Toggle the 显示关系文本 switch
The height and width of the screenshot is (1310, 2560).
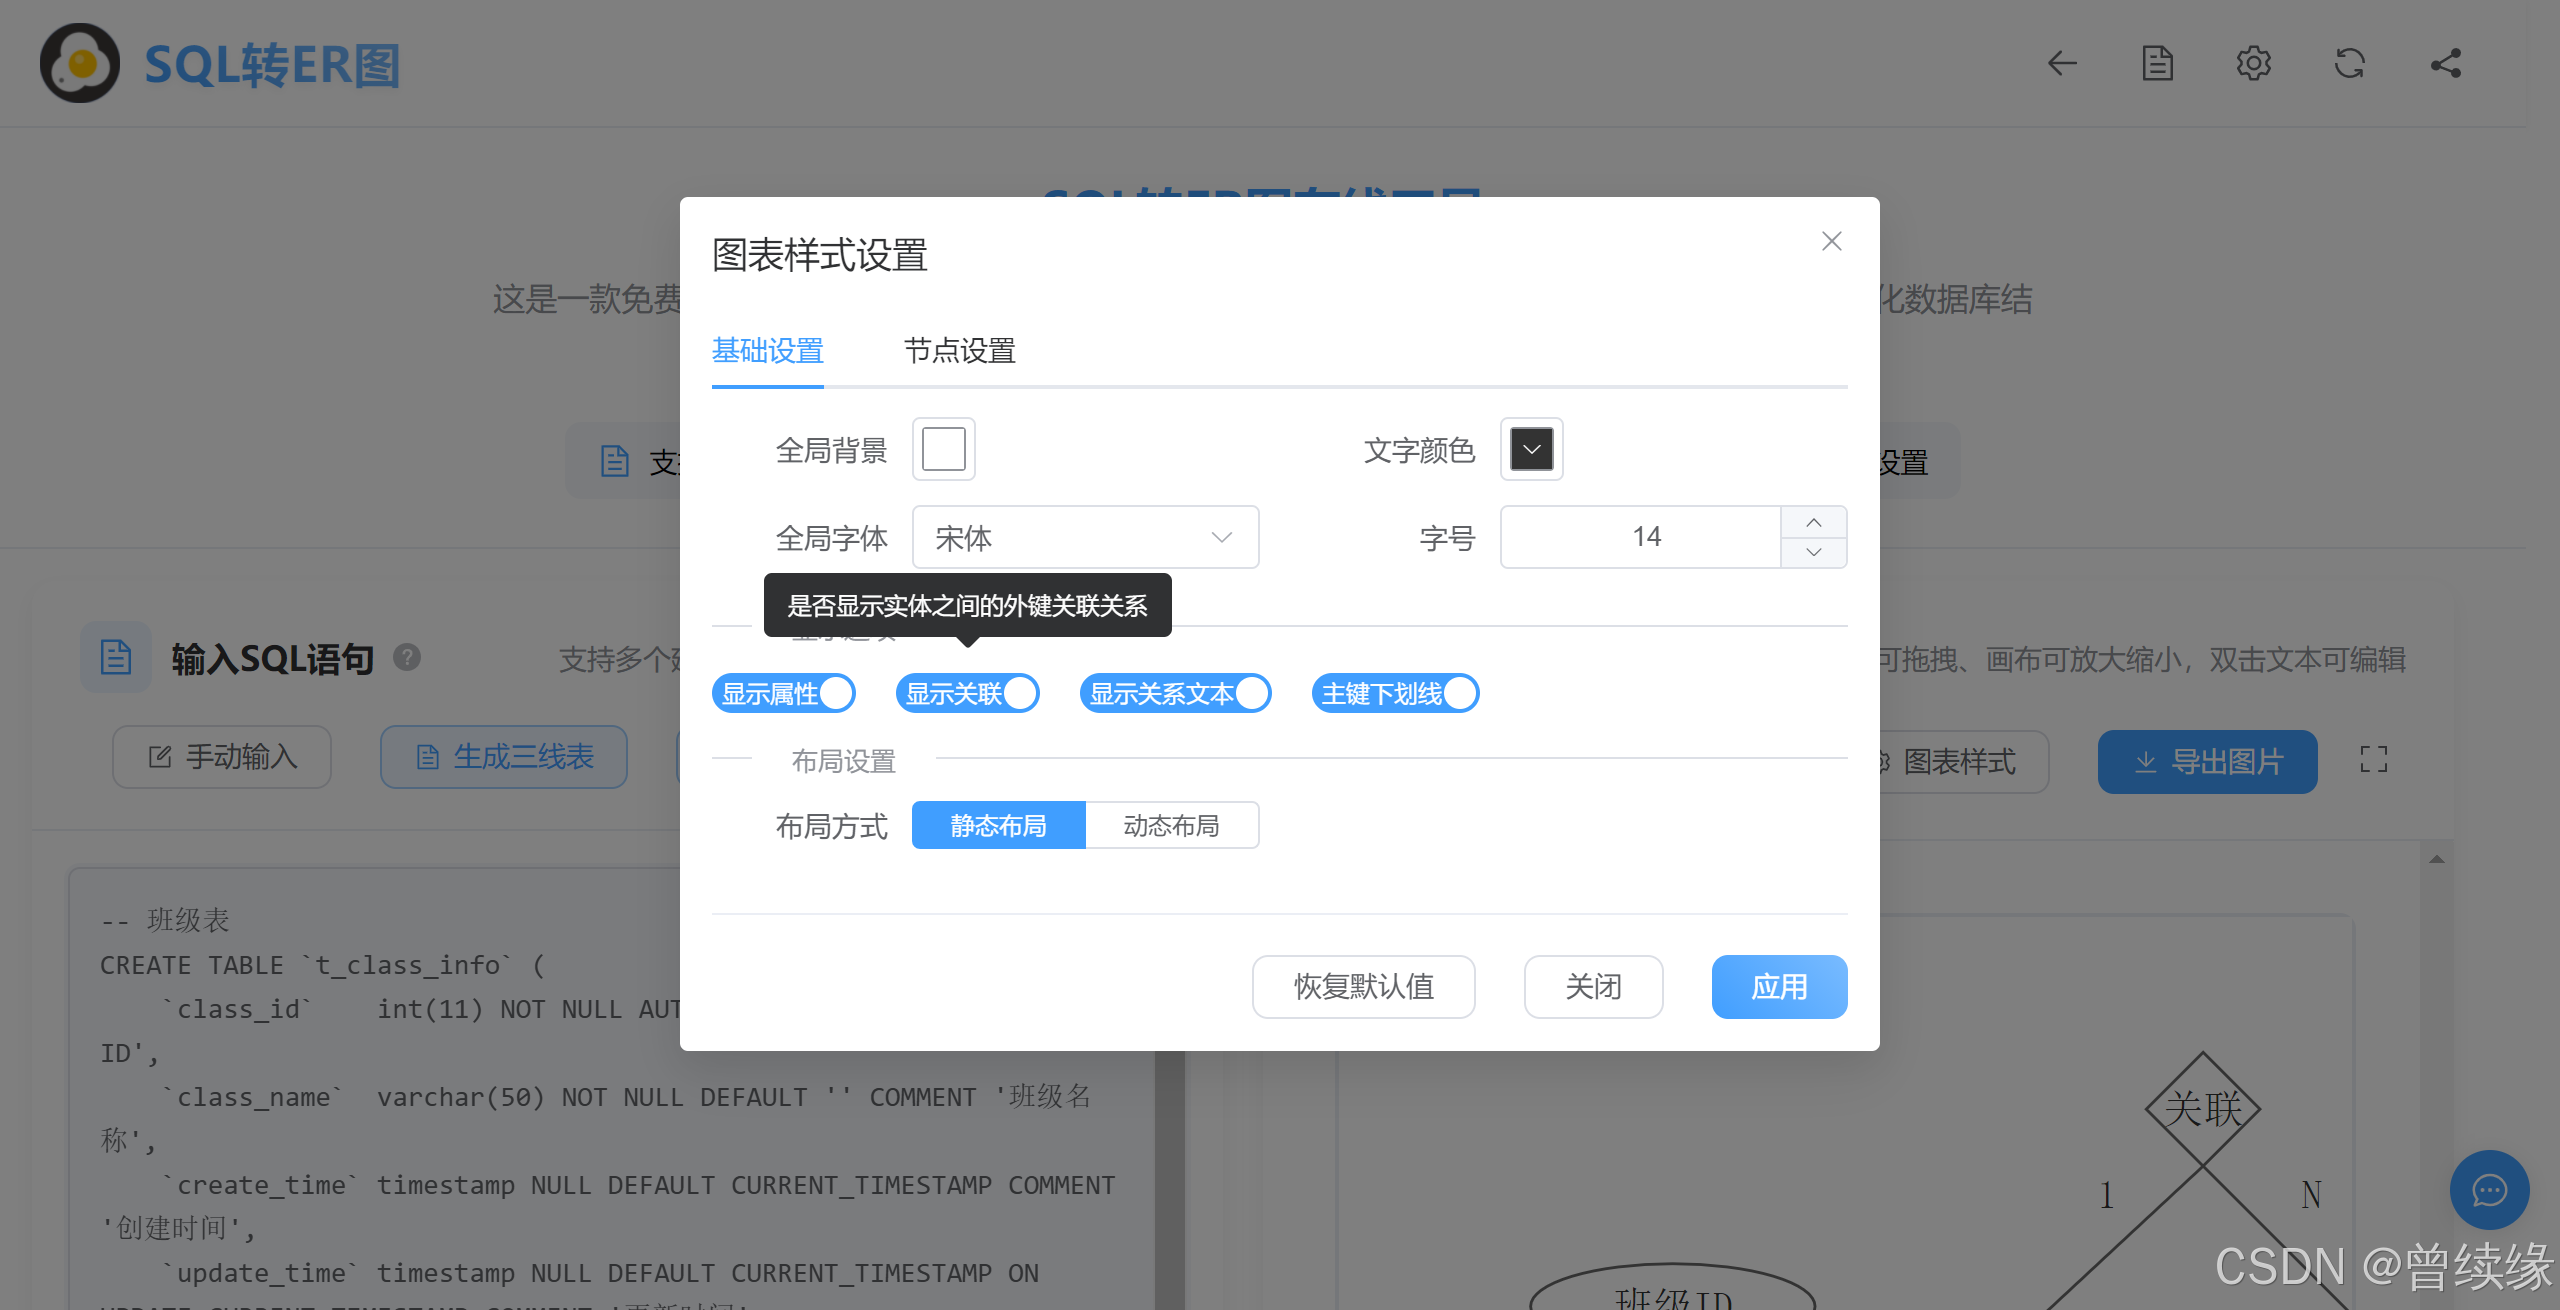click(x=1175, y=693)
